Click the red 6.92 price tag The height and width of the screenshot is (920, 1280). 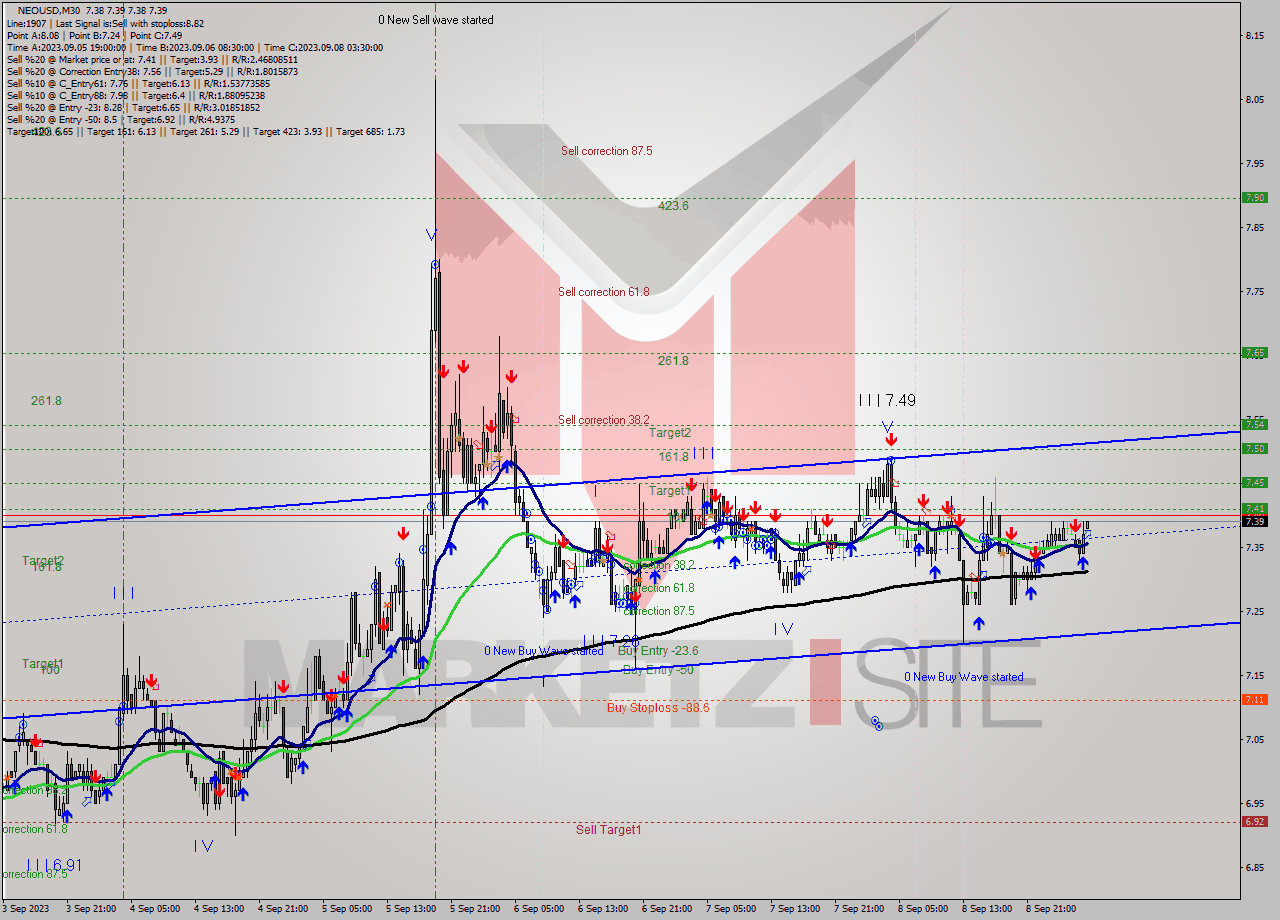tap(1254, 822)
